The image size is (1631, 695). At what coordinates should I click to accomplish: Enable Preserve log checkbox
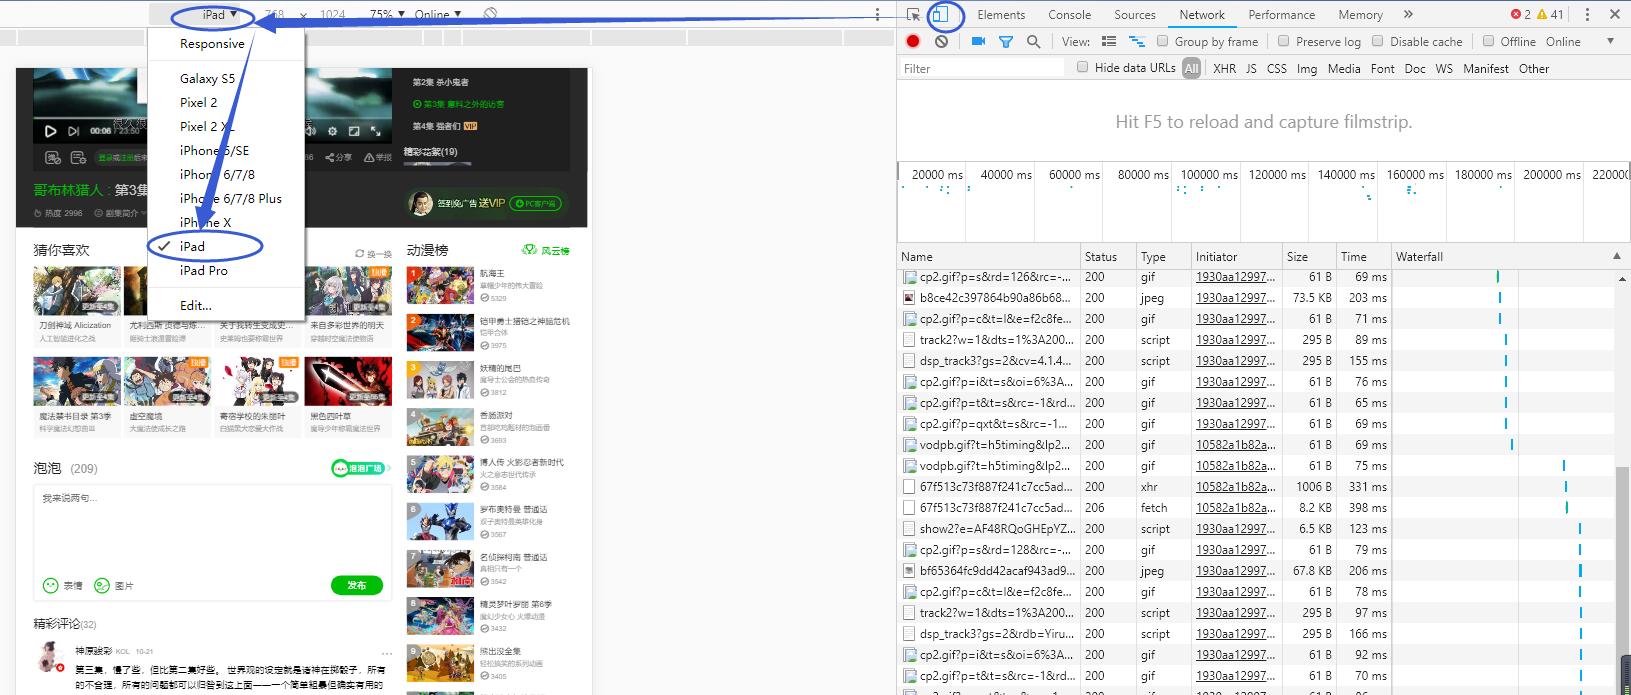[1283, 41]
